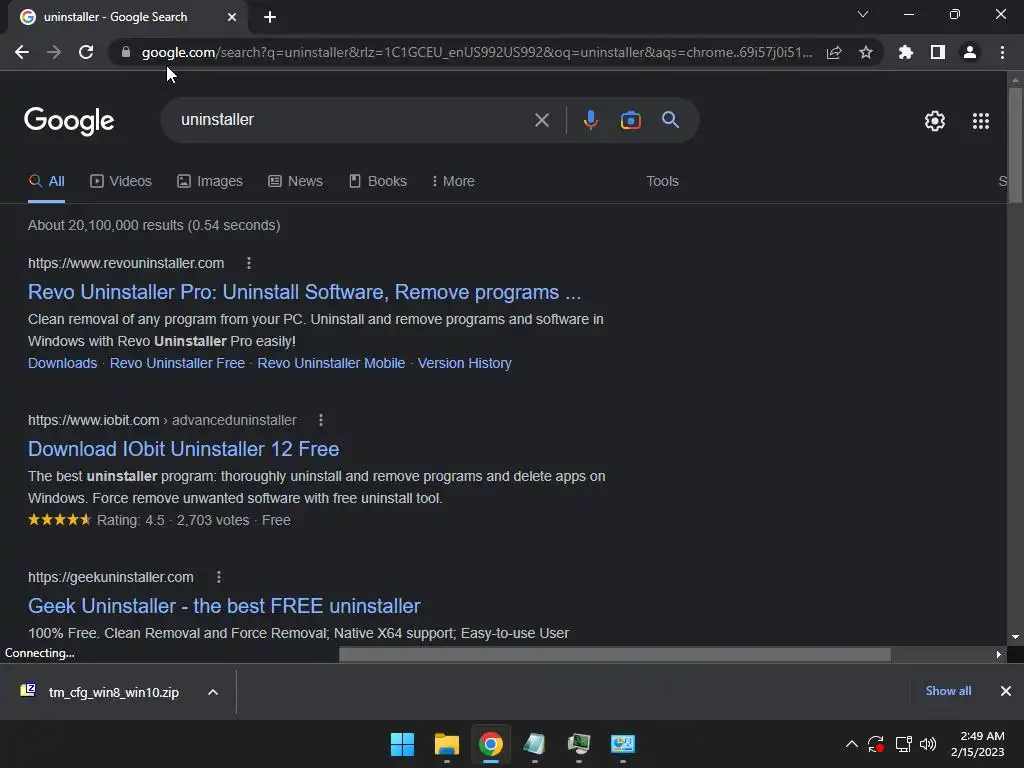Open the tab search dropdown arrow
Image resolution: width=1024 pixels, height=768 pixels.
coord(863,14)
